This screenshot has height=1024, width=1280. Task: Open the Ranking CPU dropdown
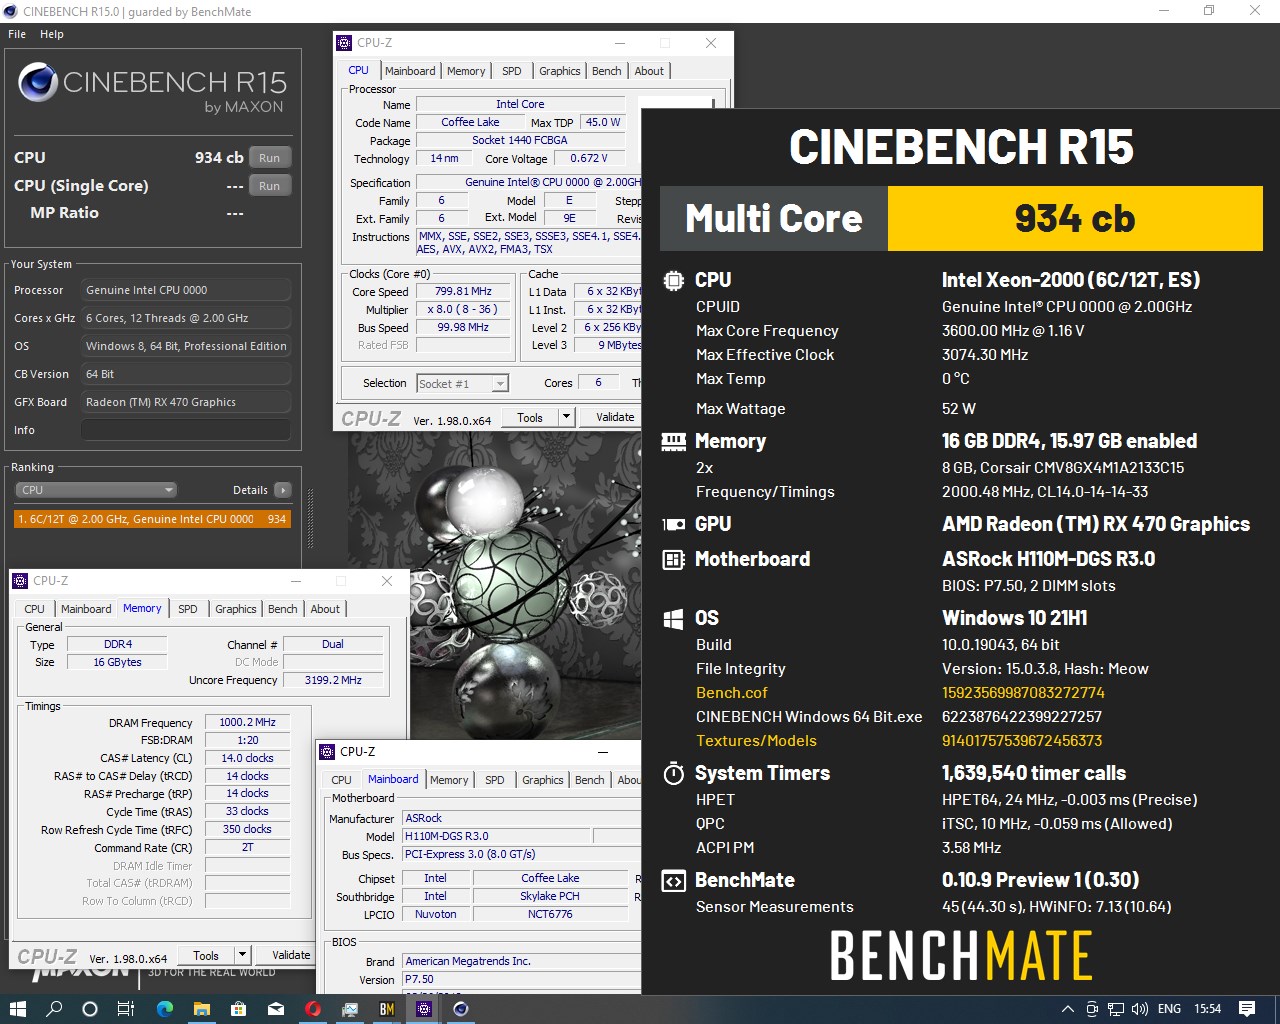(x=96, y=490)
